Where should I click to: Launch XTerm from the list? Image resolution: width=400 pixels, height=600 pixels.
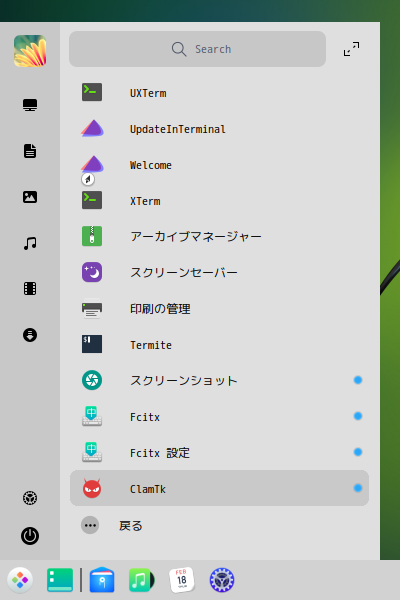pos(219,201)
